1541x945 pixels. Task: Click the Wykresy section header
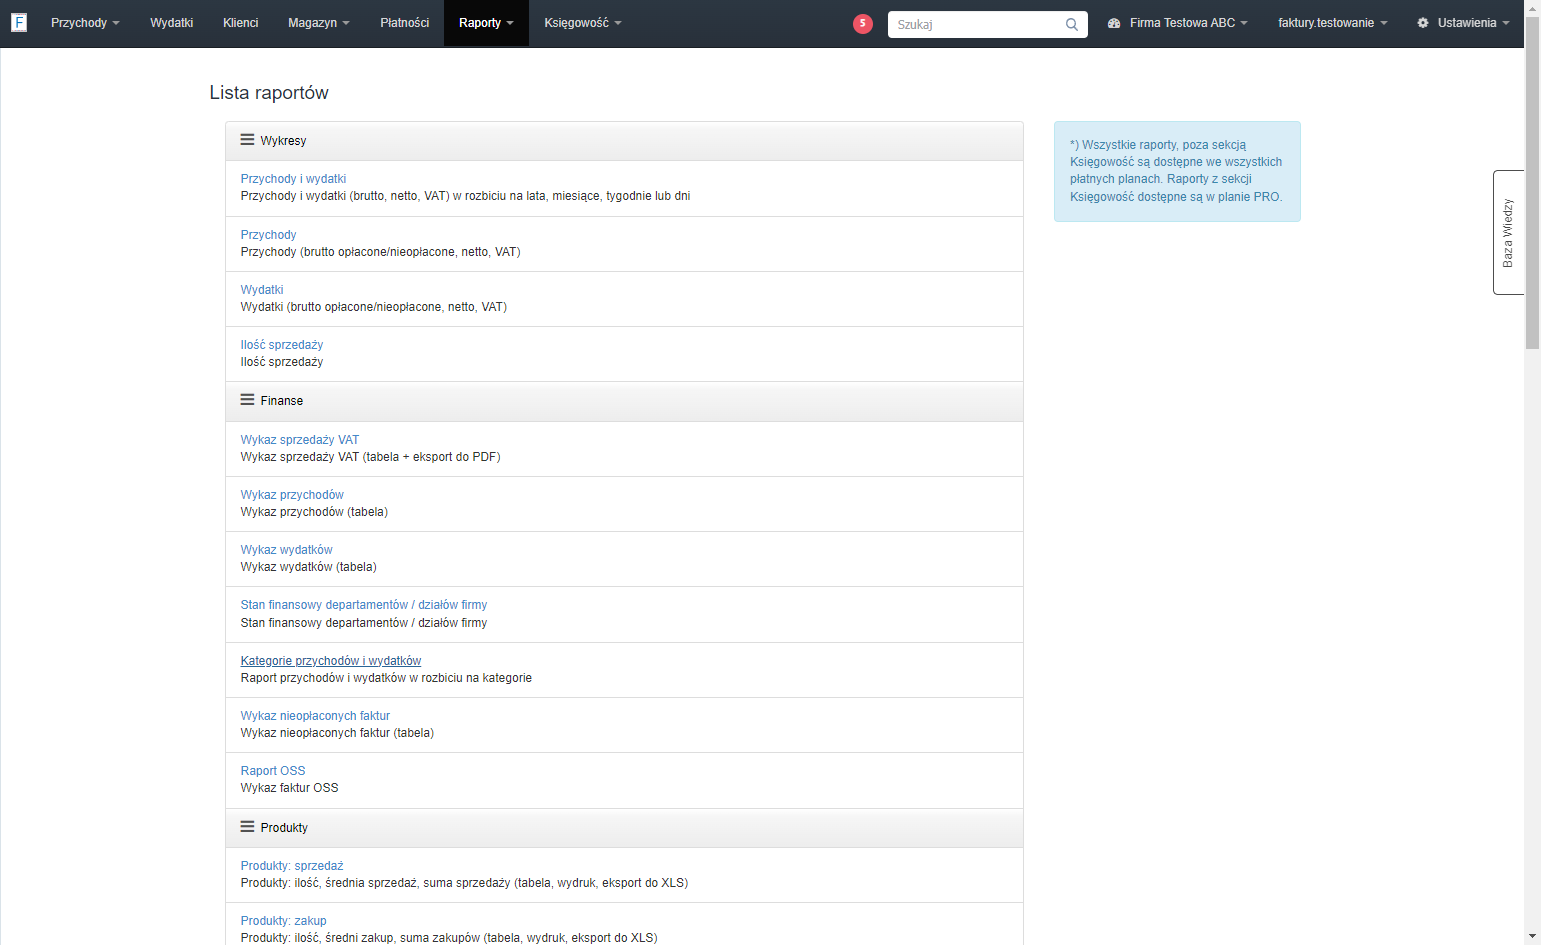(x=624, y=141)
